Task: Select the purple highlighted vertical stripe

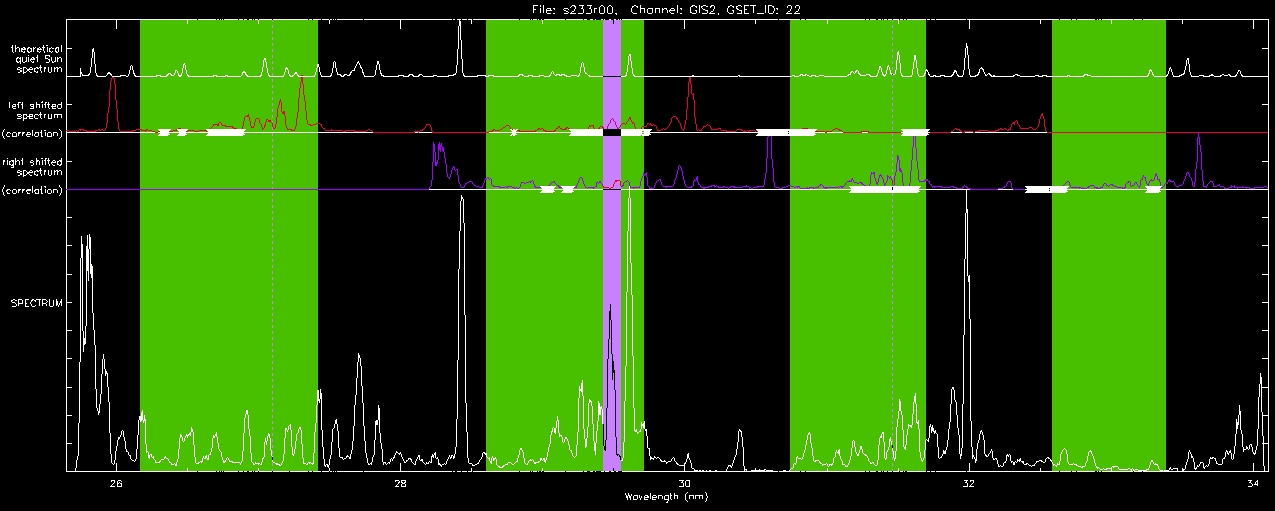Action: (x=612, y=245)
